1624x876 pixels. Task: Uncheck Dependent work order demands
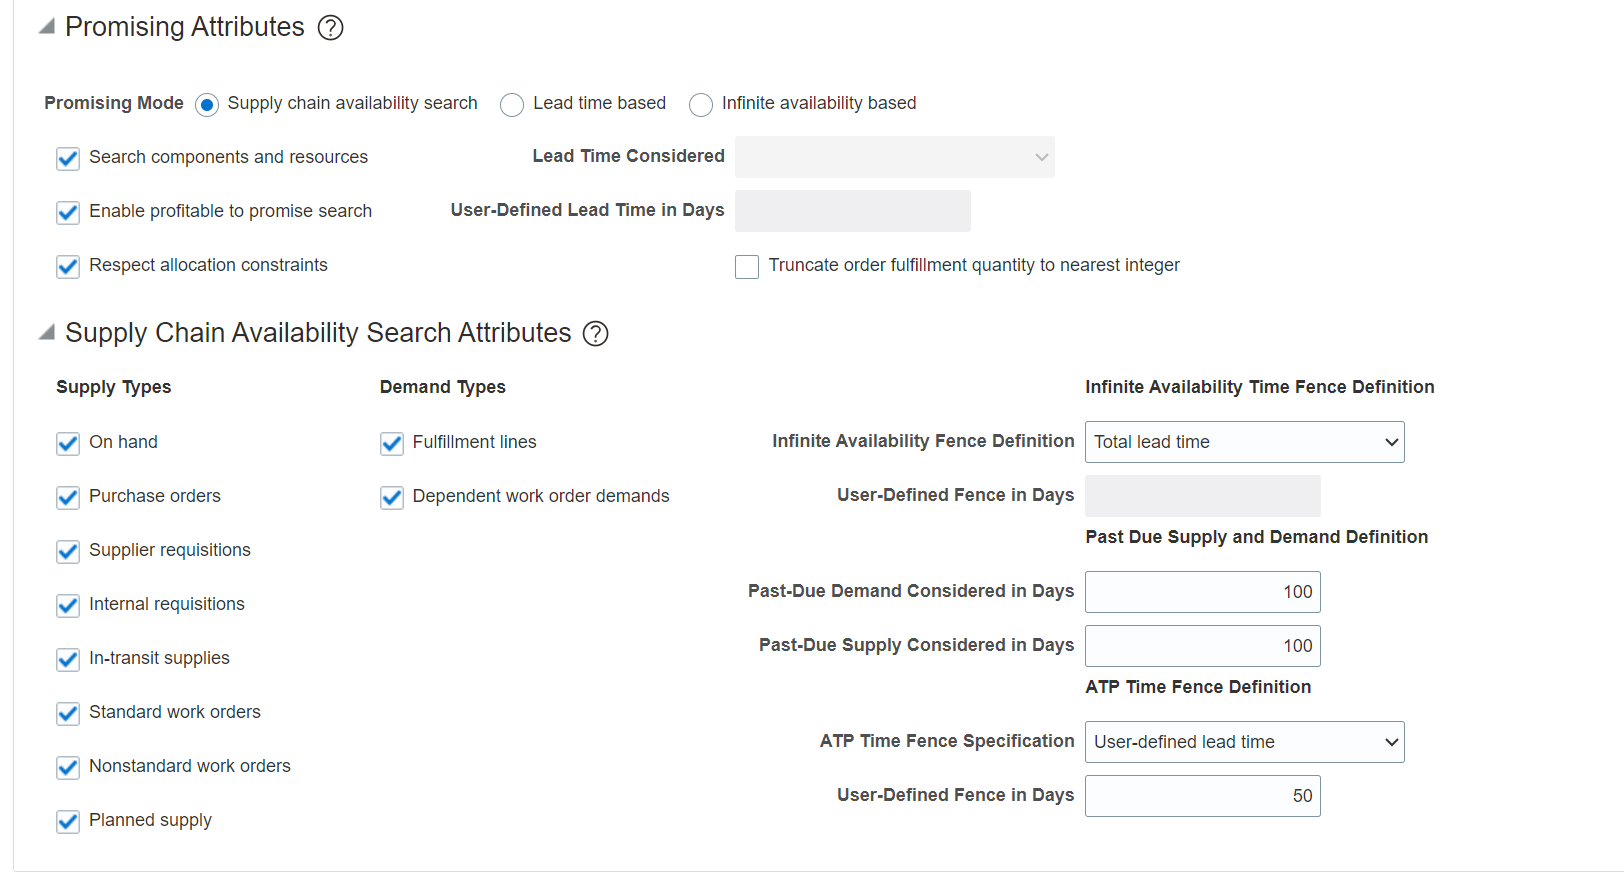(392, 498)
